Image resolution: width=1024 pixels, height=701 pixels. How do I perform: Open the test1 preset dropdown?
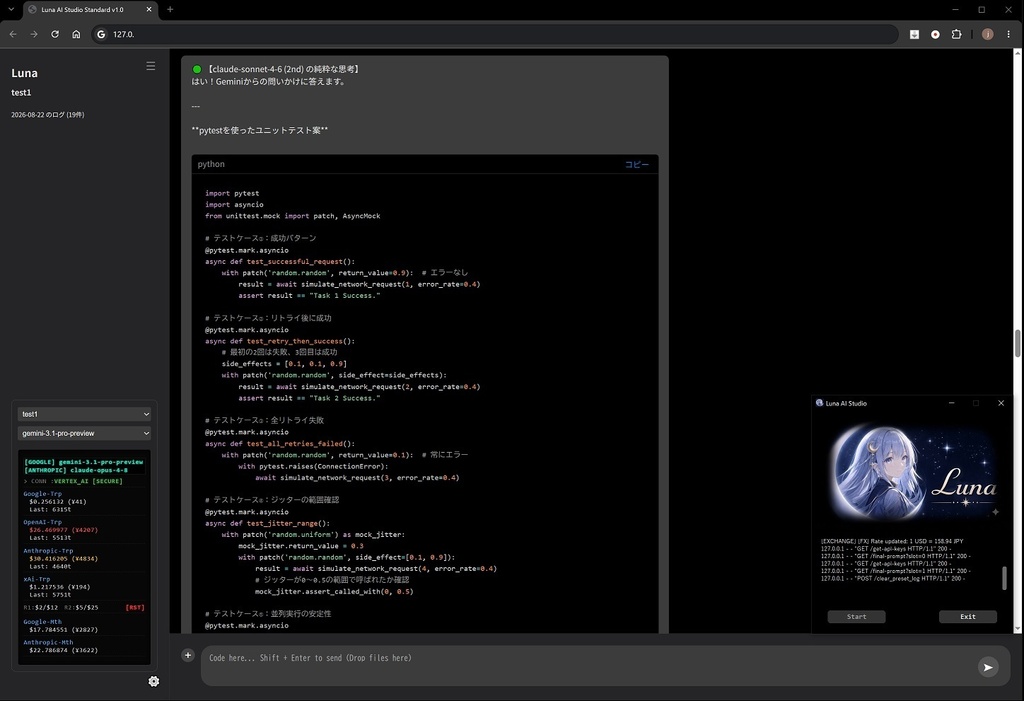(85, 414)
